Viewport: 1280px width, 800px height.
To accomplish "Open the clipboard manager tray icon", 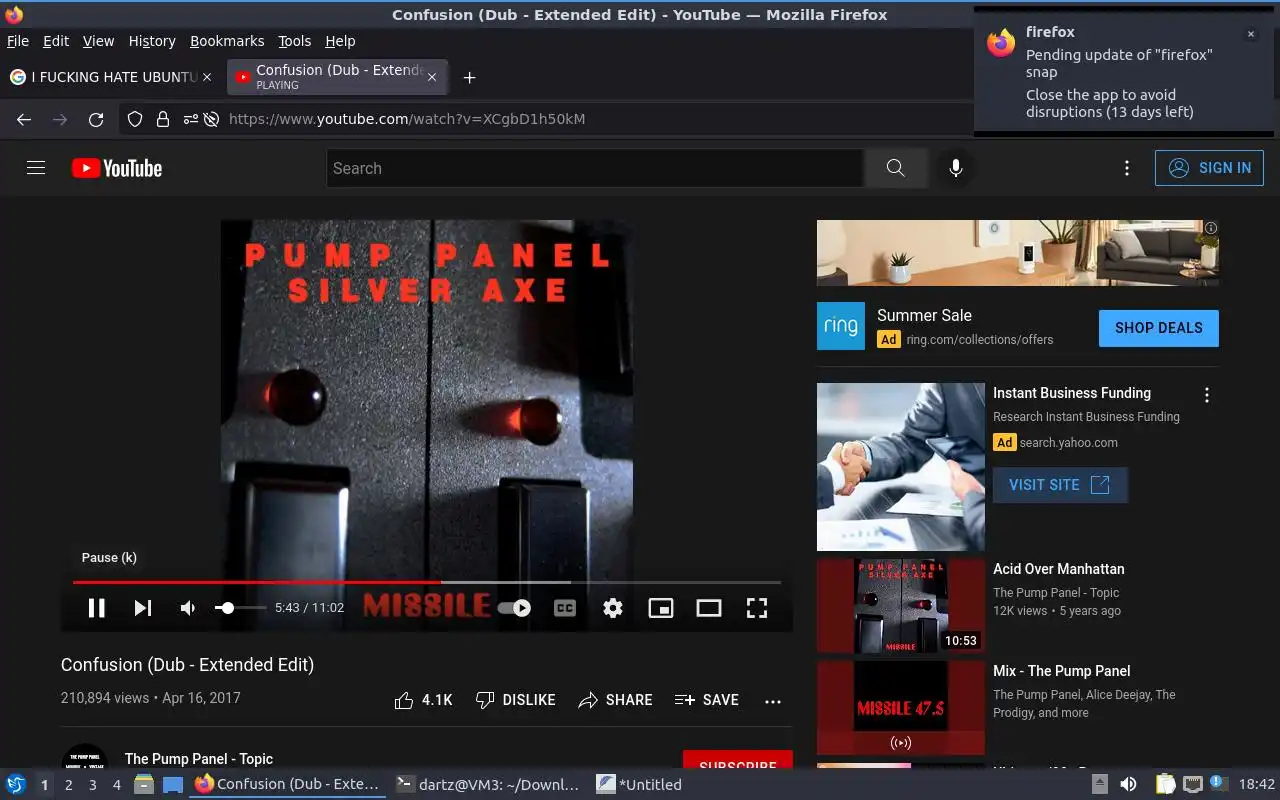I will (1166, 784).
